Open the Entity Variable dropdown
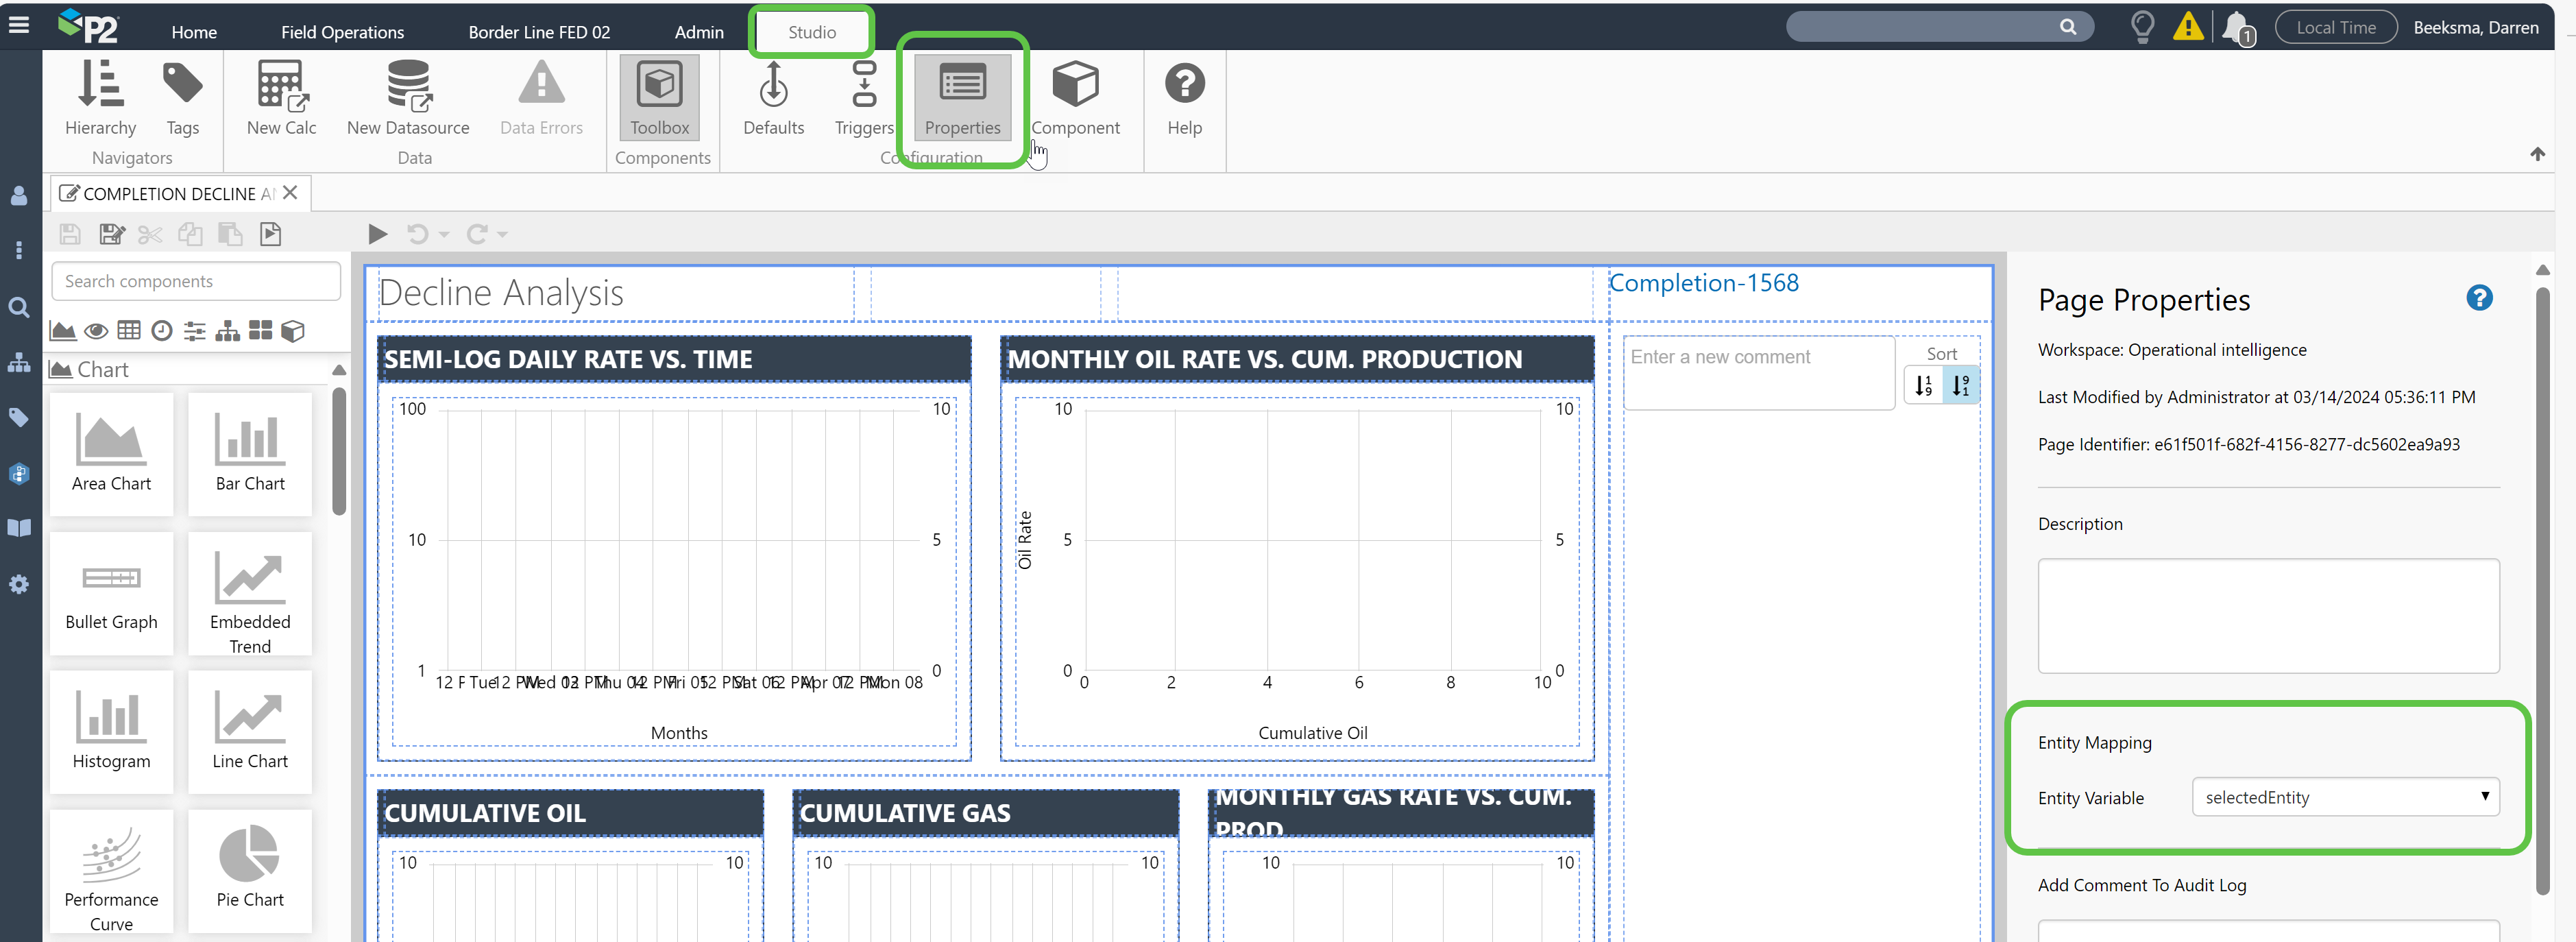The width and height of the screenshot is (2576, 942). (x=2345, y=797)
